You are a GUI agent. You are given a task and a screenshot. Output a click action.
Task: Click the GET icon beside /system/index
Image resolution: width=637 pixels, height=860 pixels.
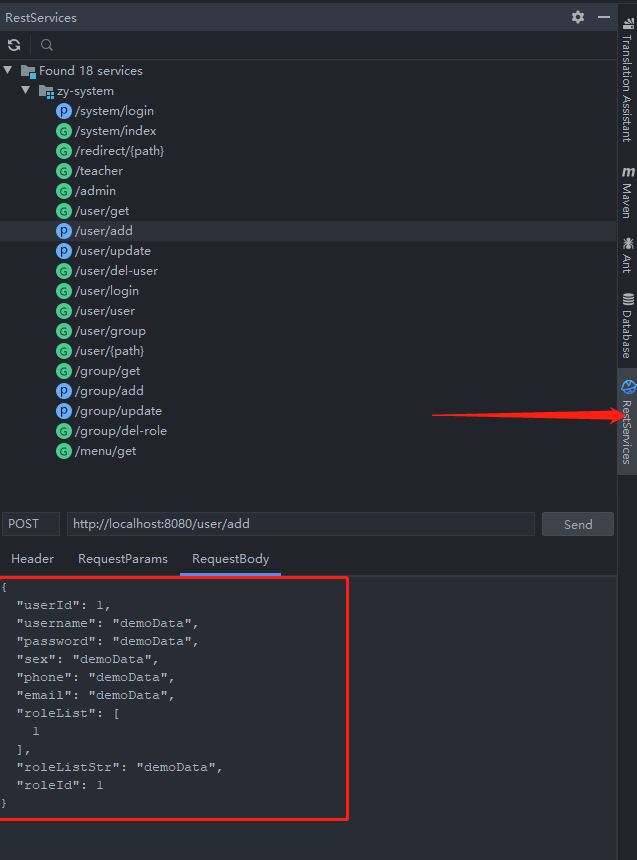(64, 131)
